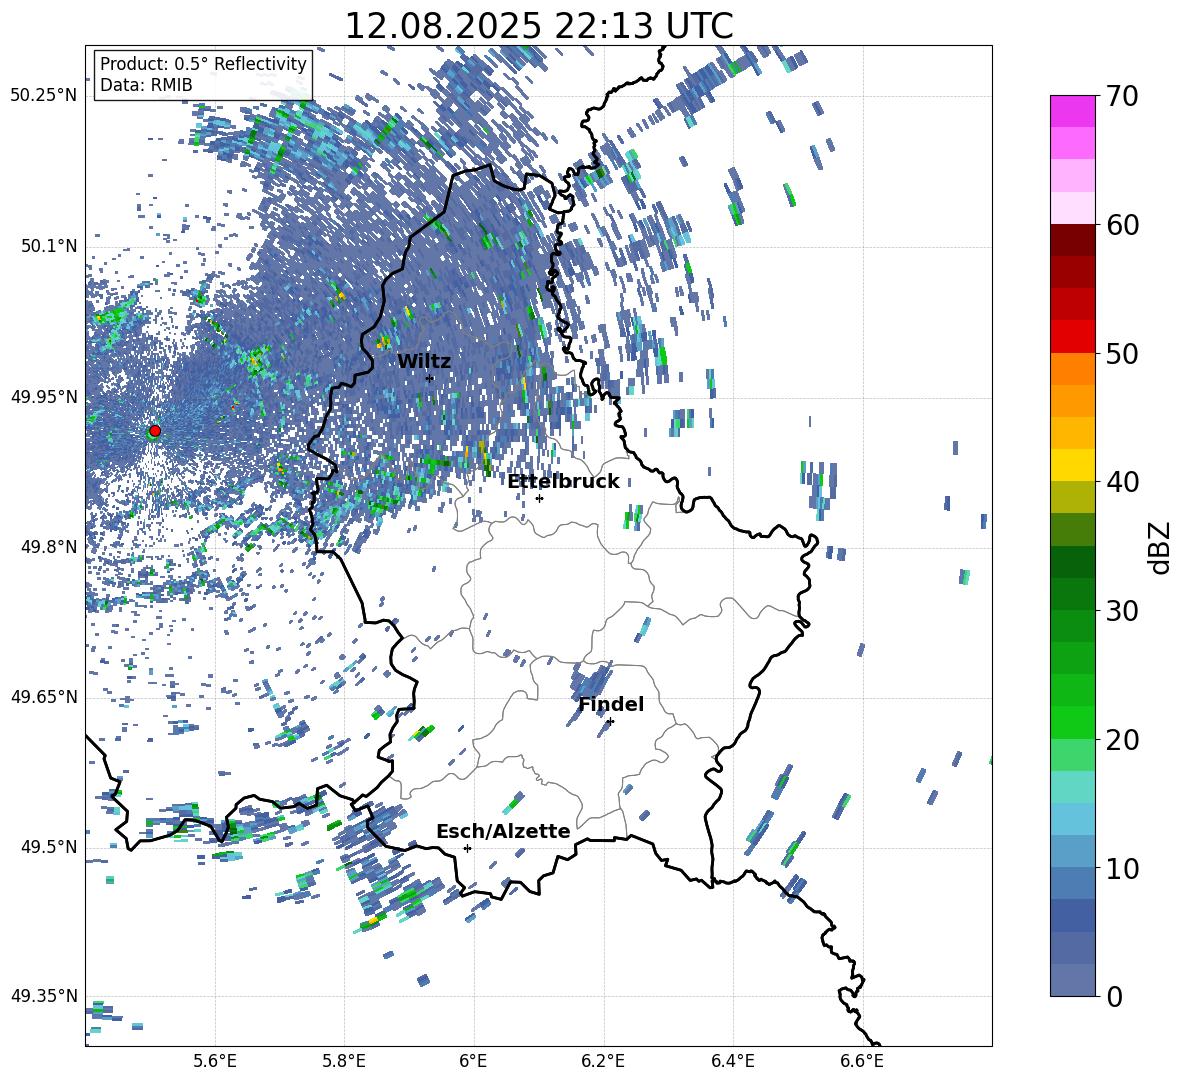Click the 6.2°E longitude label
The image size is (1184, 1081).
(x=603, y=1061)
